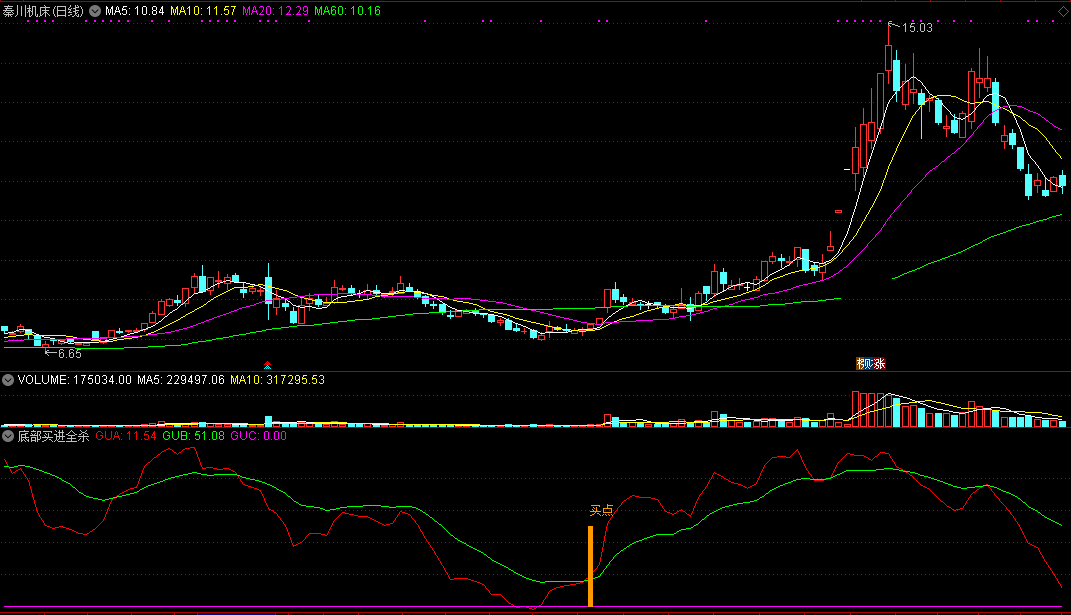The height and width of the screenshot is (615, 1071).
Task: Expand the dropdown next to 秦川机床(日线)
Action: [x=95, y=11]
